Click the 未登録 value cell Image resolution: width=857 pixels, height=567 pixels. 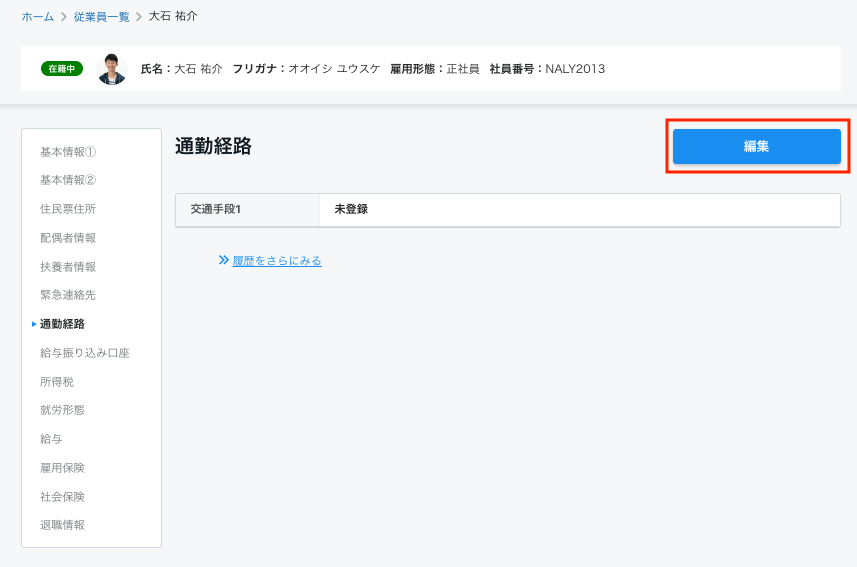coord(579,209)
